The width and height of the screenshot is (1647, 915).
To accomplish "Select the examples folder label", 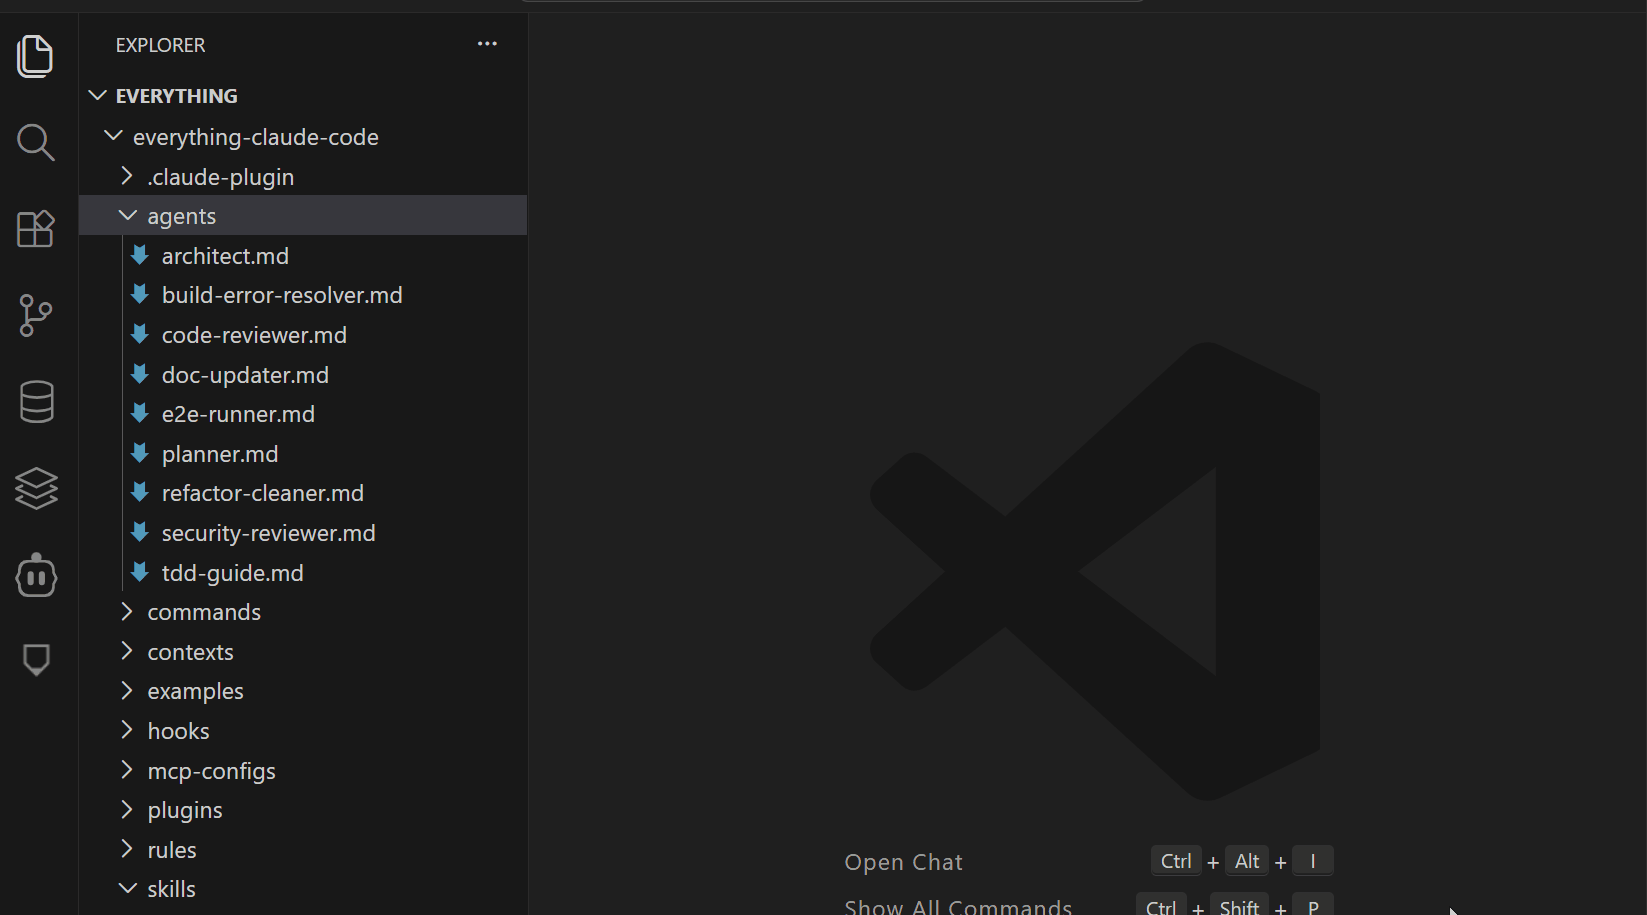I will point(196,691).
